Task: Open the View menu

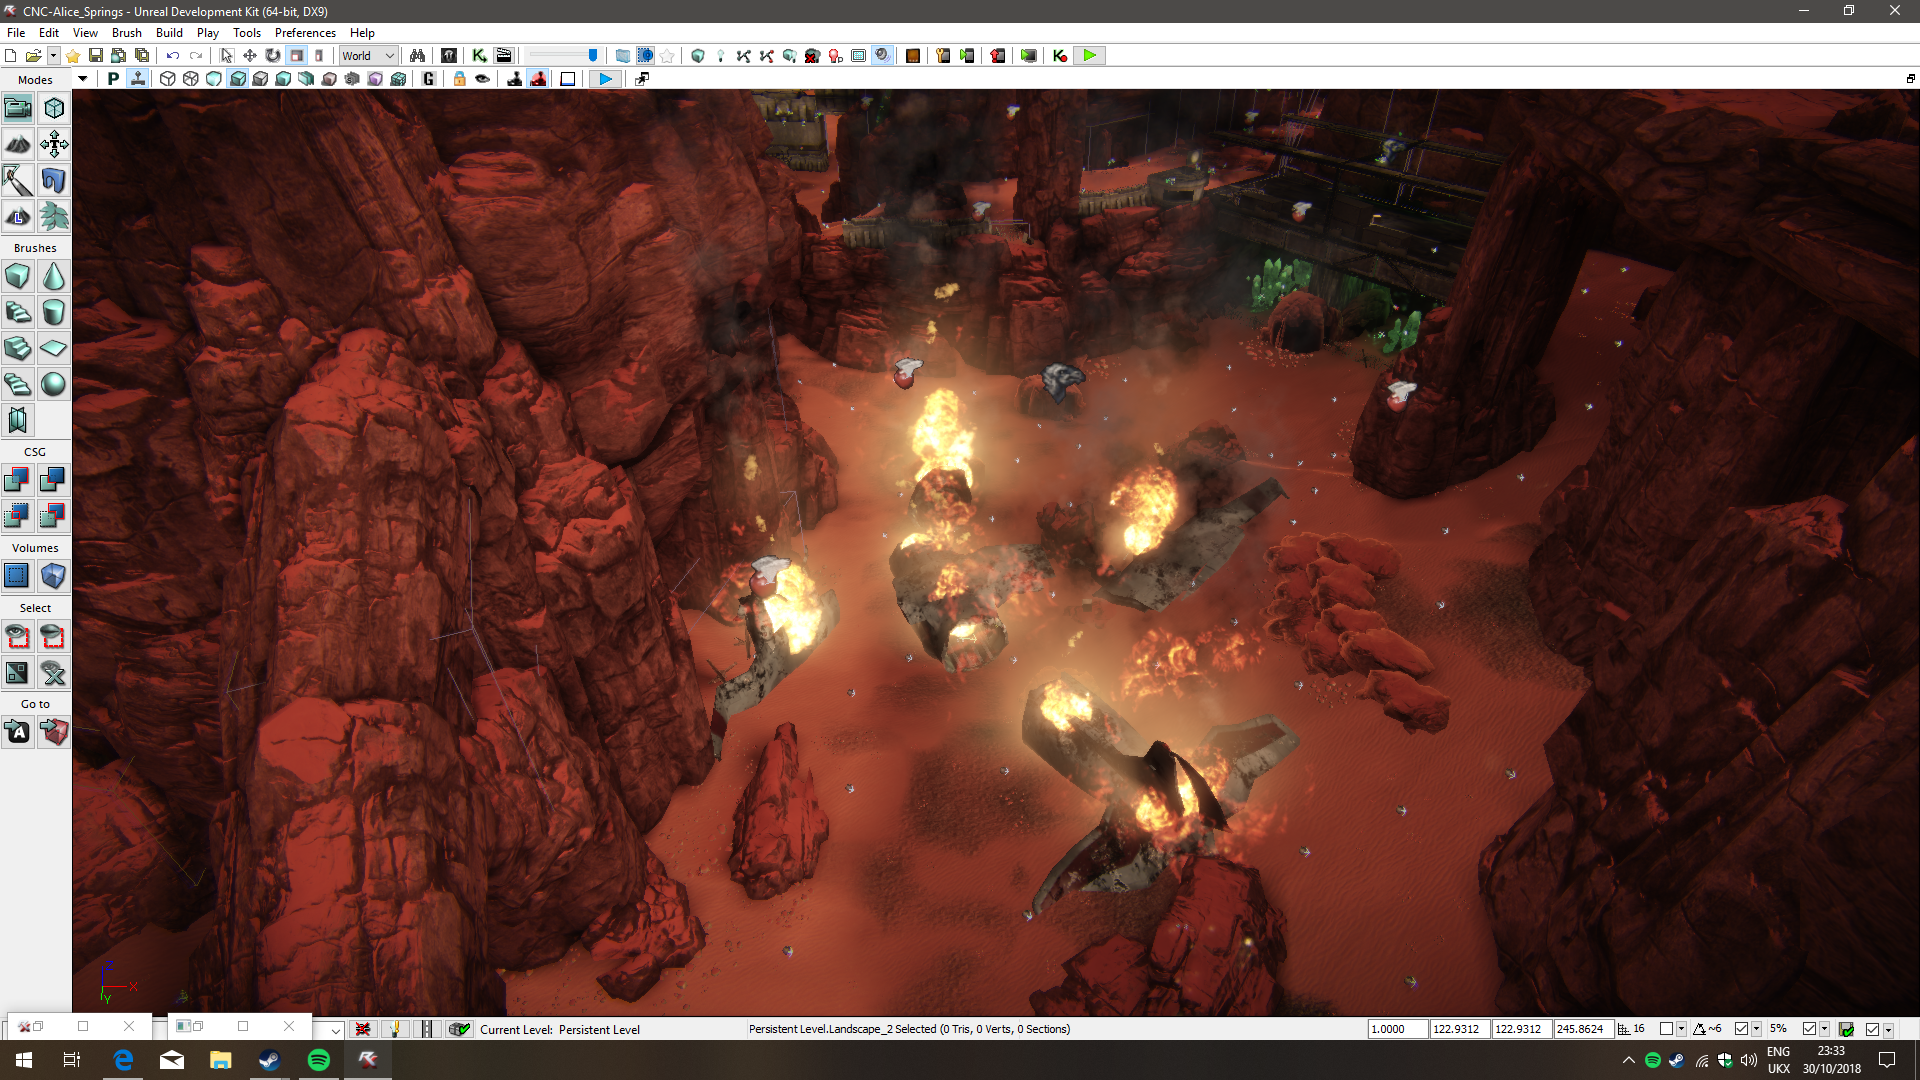Action: coord(85,33)
